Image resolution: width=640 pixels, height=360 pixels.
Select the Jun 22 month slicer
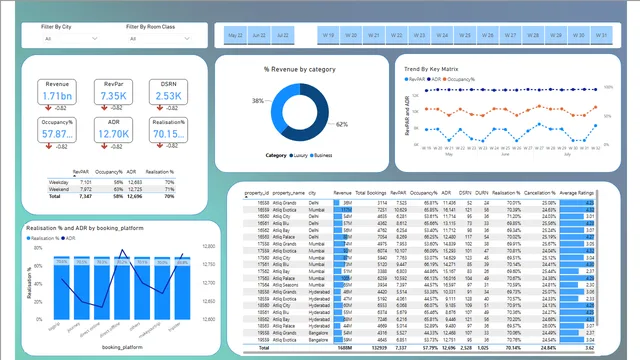point(259,36)
